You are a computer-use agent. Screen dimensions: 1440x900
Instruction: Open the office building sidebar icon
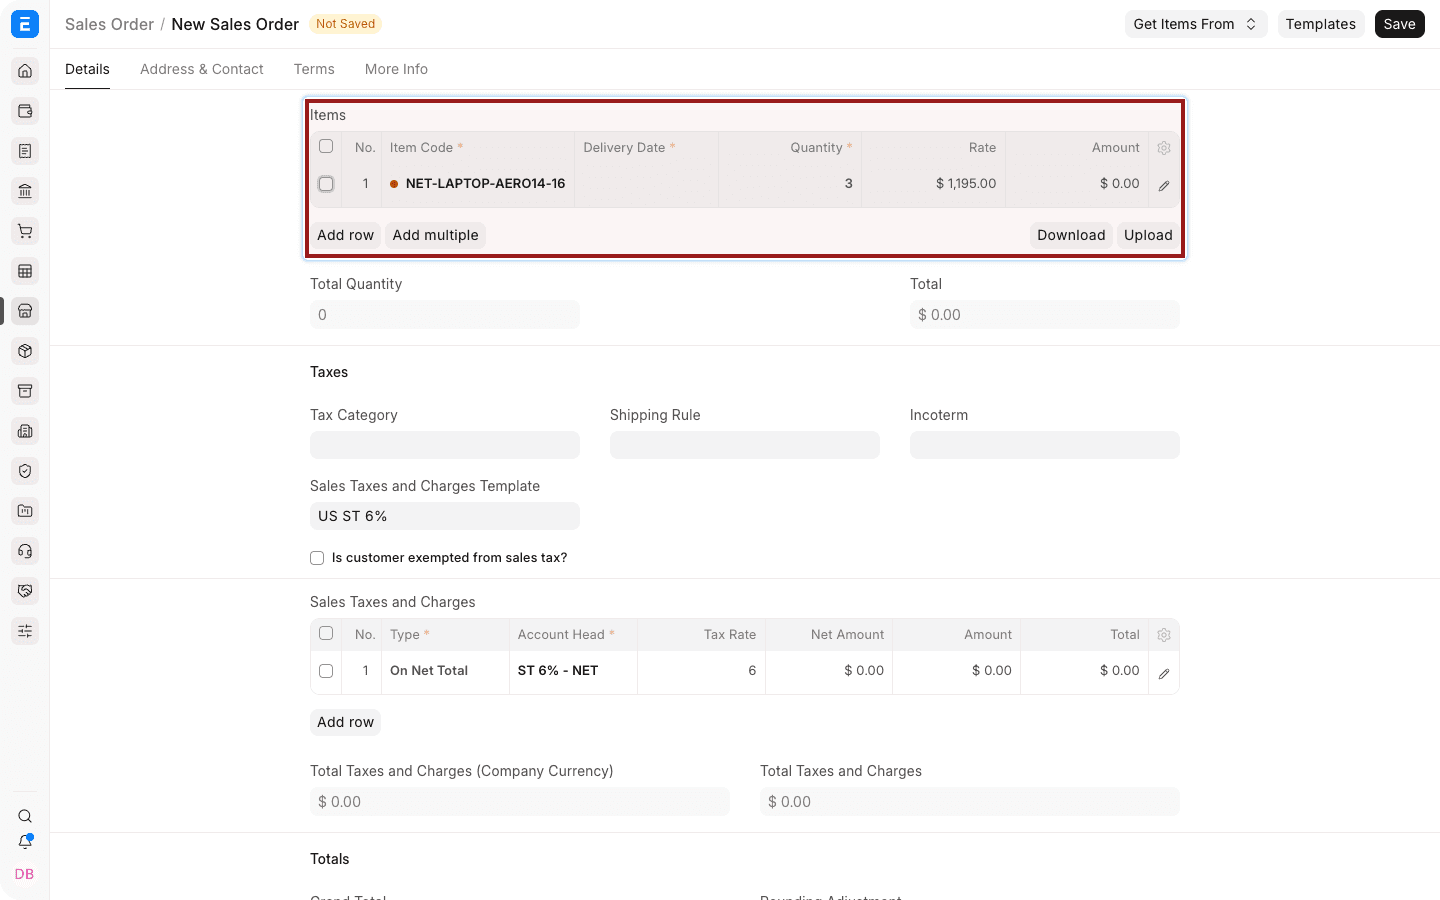coord(25,431)
